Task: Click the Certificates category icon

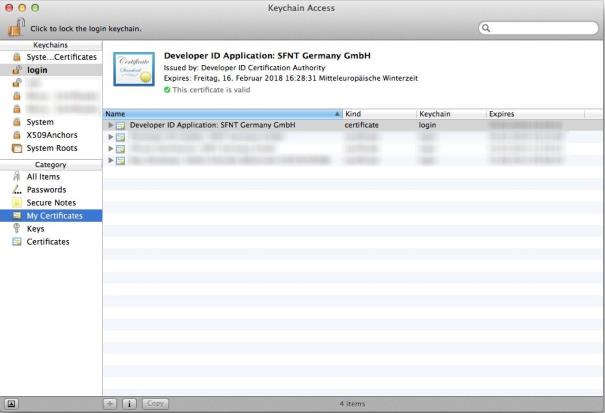Action: click(x=17, y=242)
